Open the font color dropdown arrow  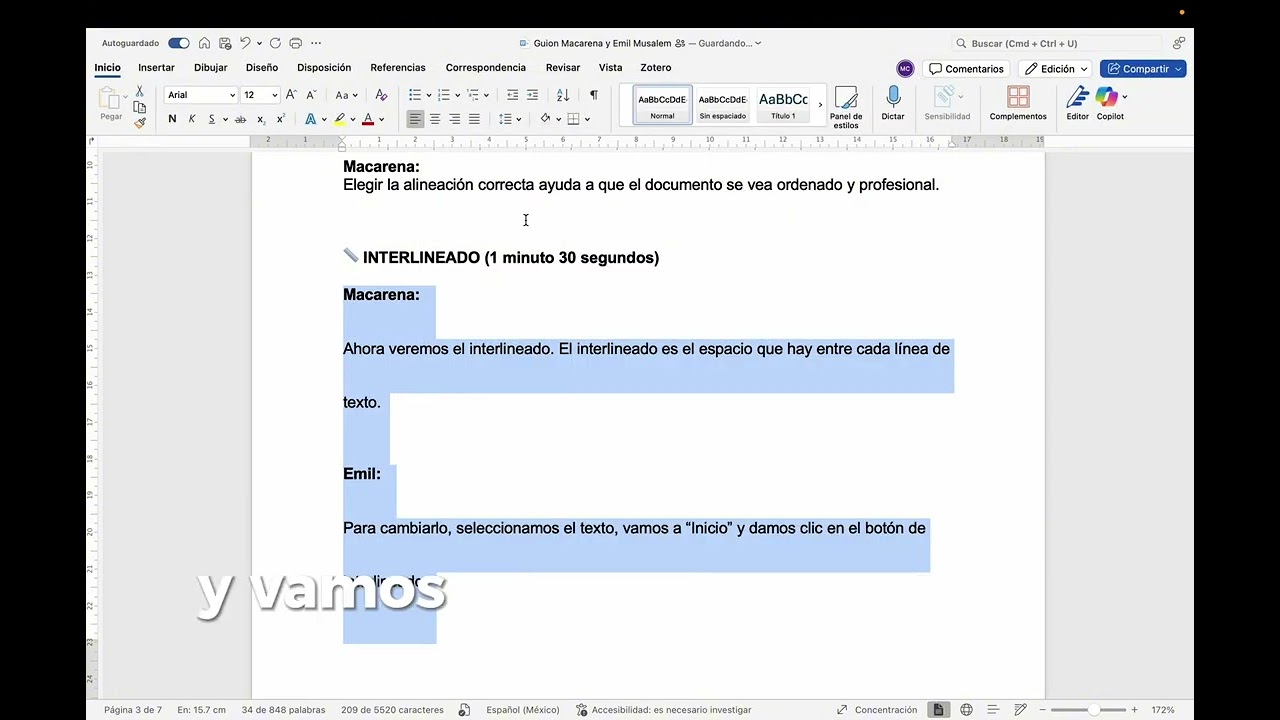point(381,119)
